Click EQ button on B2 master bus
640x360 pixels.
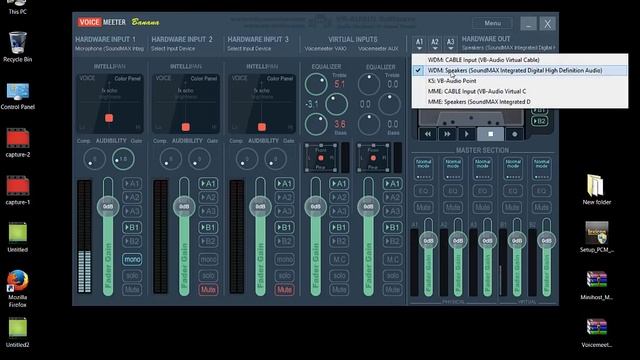click(x=541, y=191)
